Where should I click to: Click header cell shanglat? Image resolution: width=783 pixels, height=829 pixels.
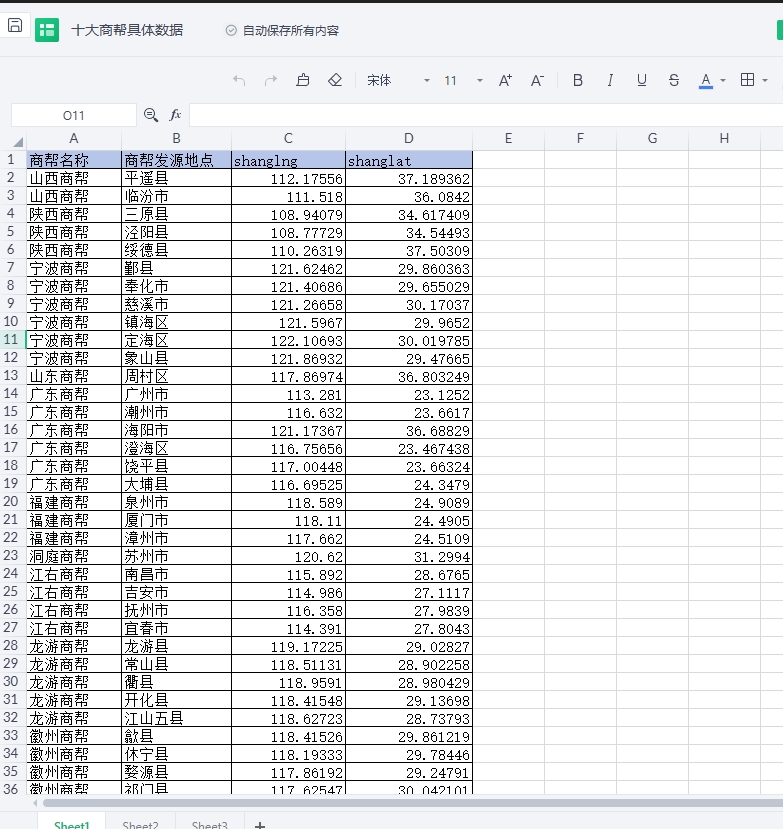[409, 160]
